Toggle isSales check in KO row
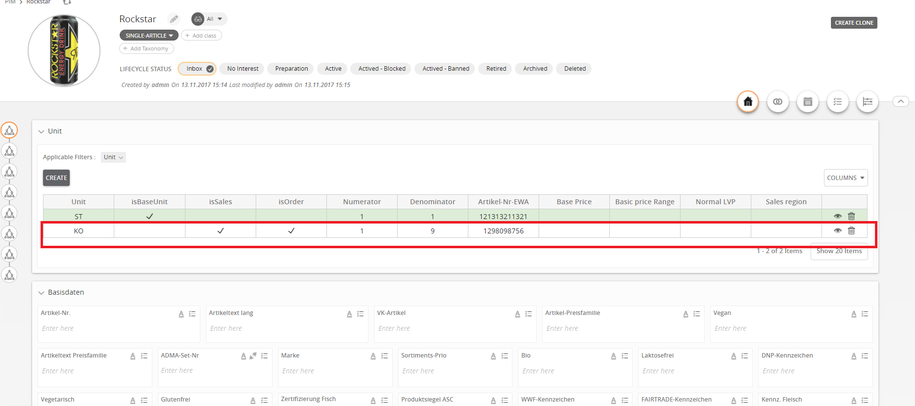Image resolution: width=915 pixels, height=406 pixels. (x=221, y=230)
